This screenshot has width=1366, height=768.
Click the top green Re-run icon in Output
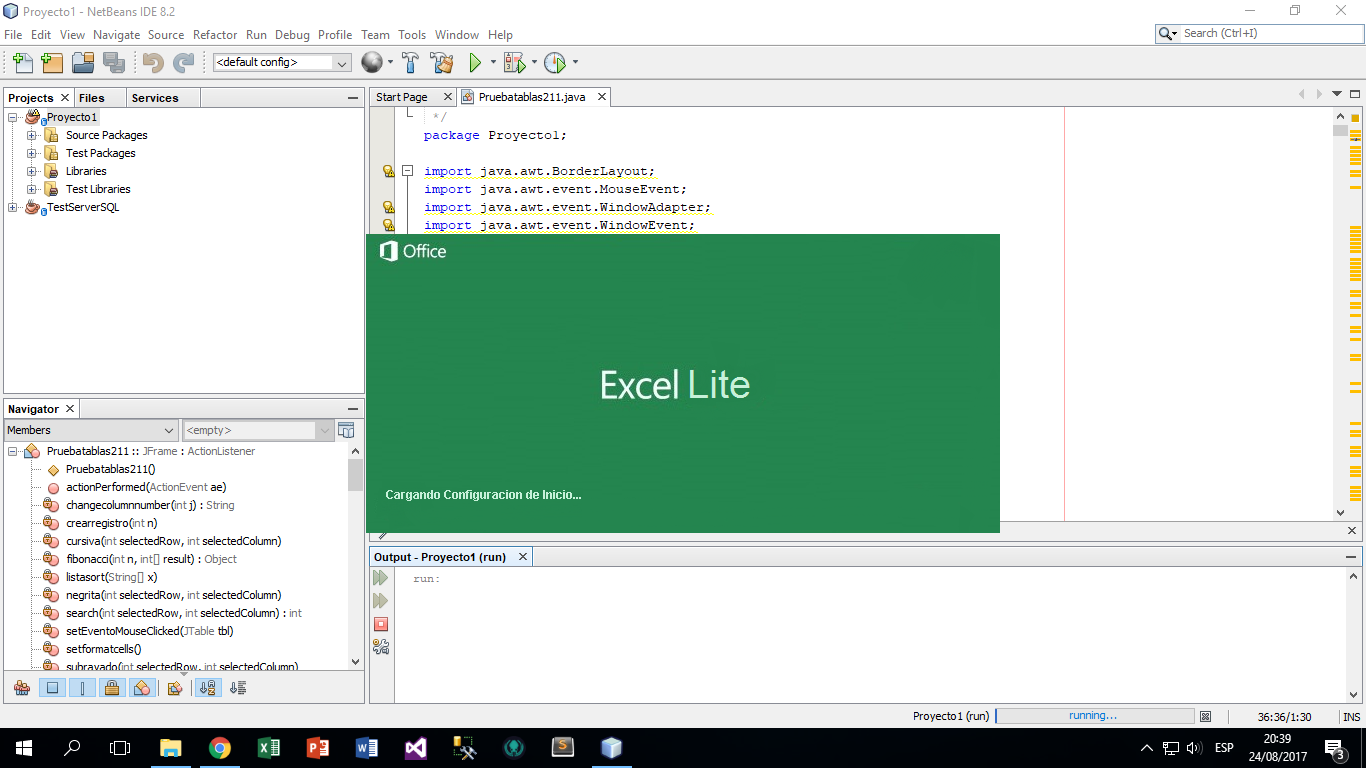coord(380,578)
